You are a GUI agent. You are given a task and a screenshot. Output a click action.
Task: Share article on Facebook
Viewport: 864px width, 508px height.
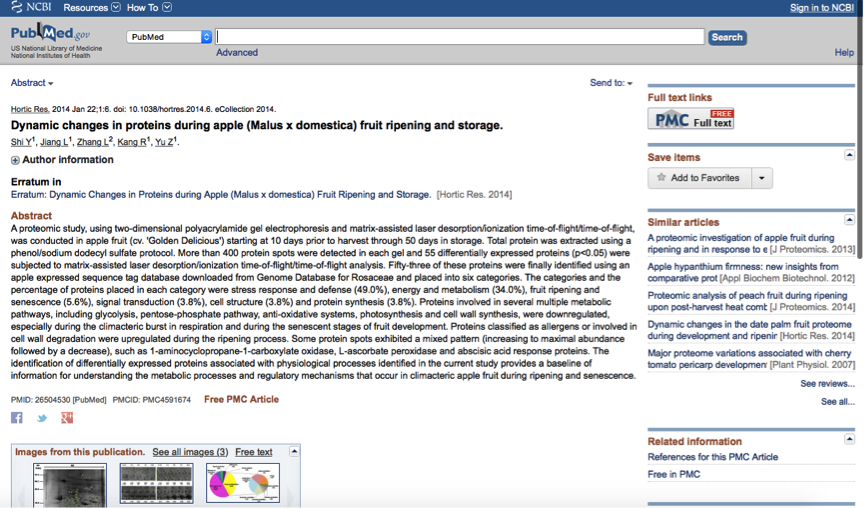pyautogui.click(x=17, y=418)
